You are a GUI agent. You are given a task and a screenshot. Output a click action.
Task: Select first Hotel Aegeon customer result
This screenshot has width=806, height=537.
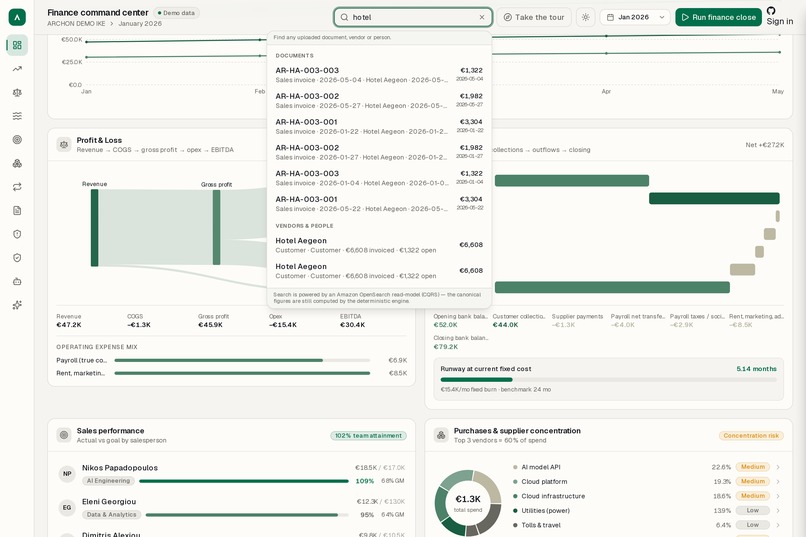379,245
